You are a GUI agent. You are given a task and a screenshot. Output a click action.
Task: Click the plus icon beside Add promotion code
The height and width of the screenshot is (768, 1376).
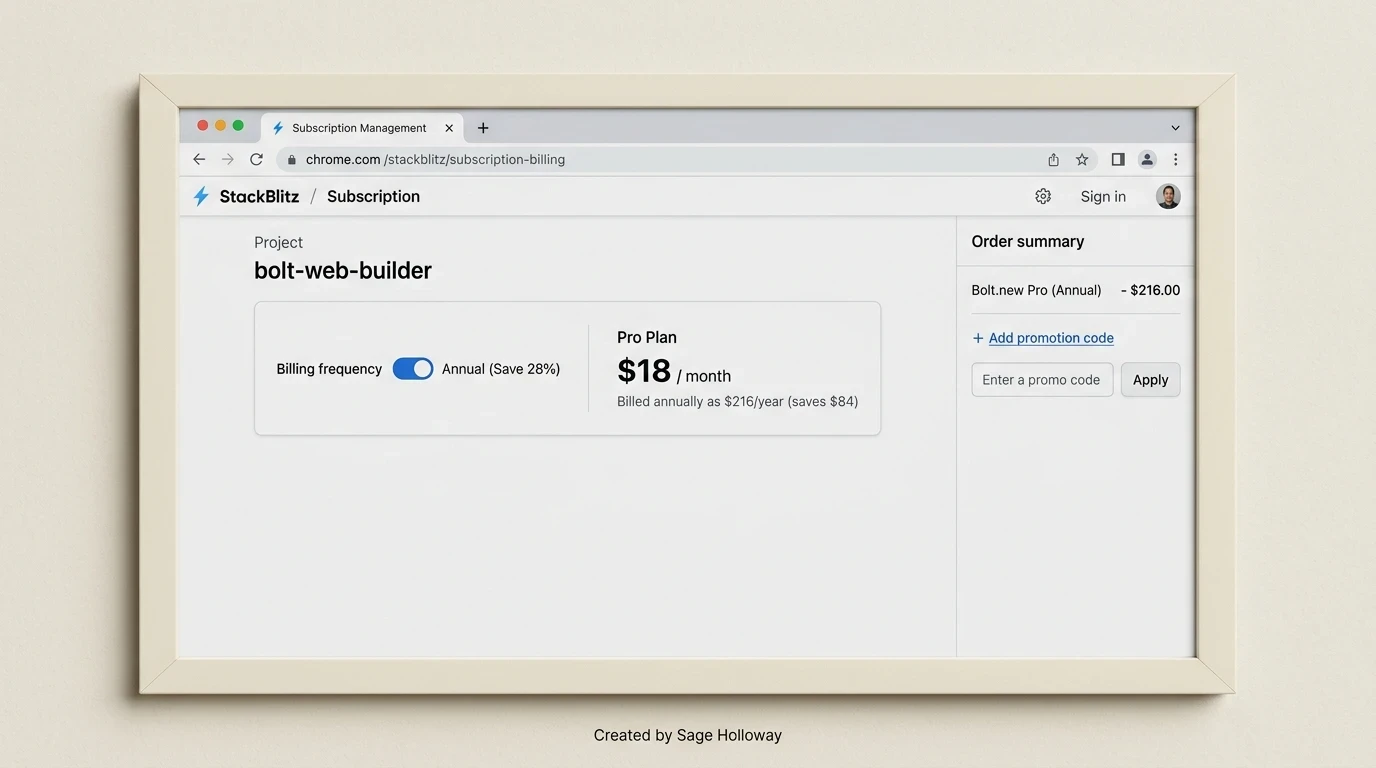coord(978,338)
